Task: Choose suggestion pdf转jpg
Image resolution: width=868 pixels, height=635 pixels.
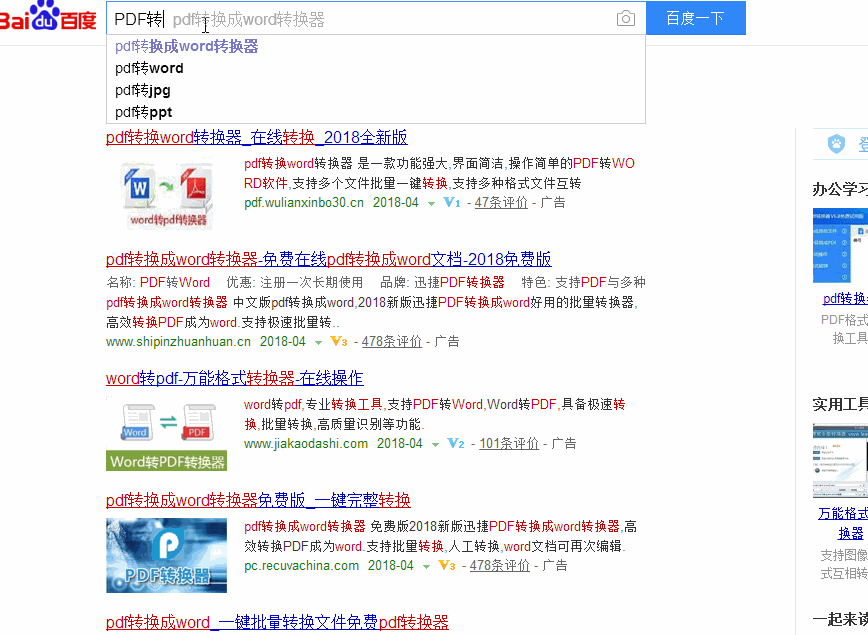Action: pos(375,90)
